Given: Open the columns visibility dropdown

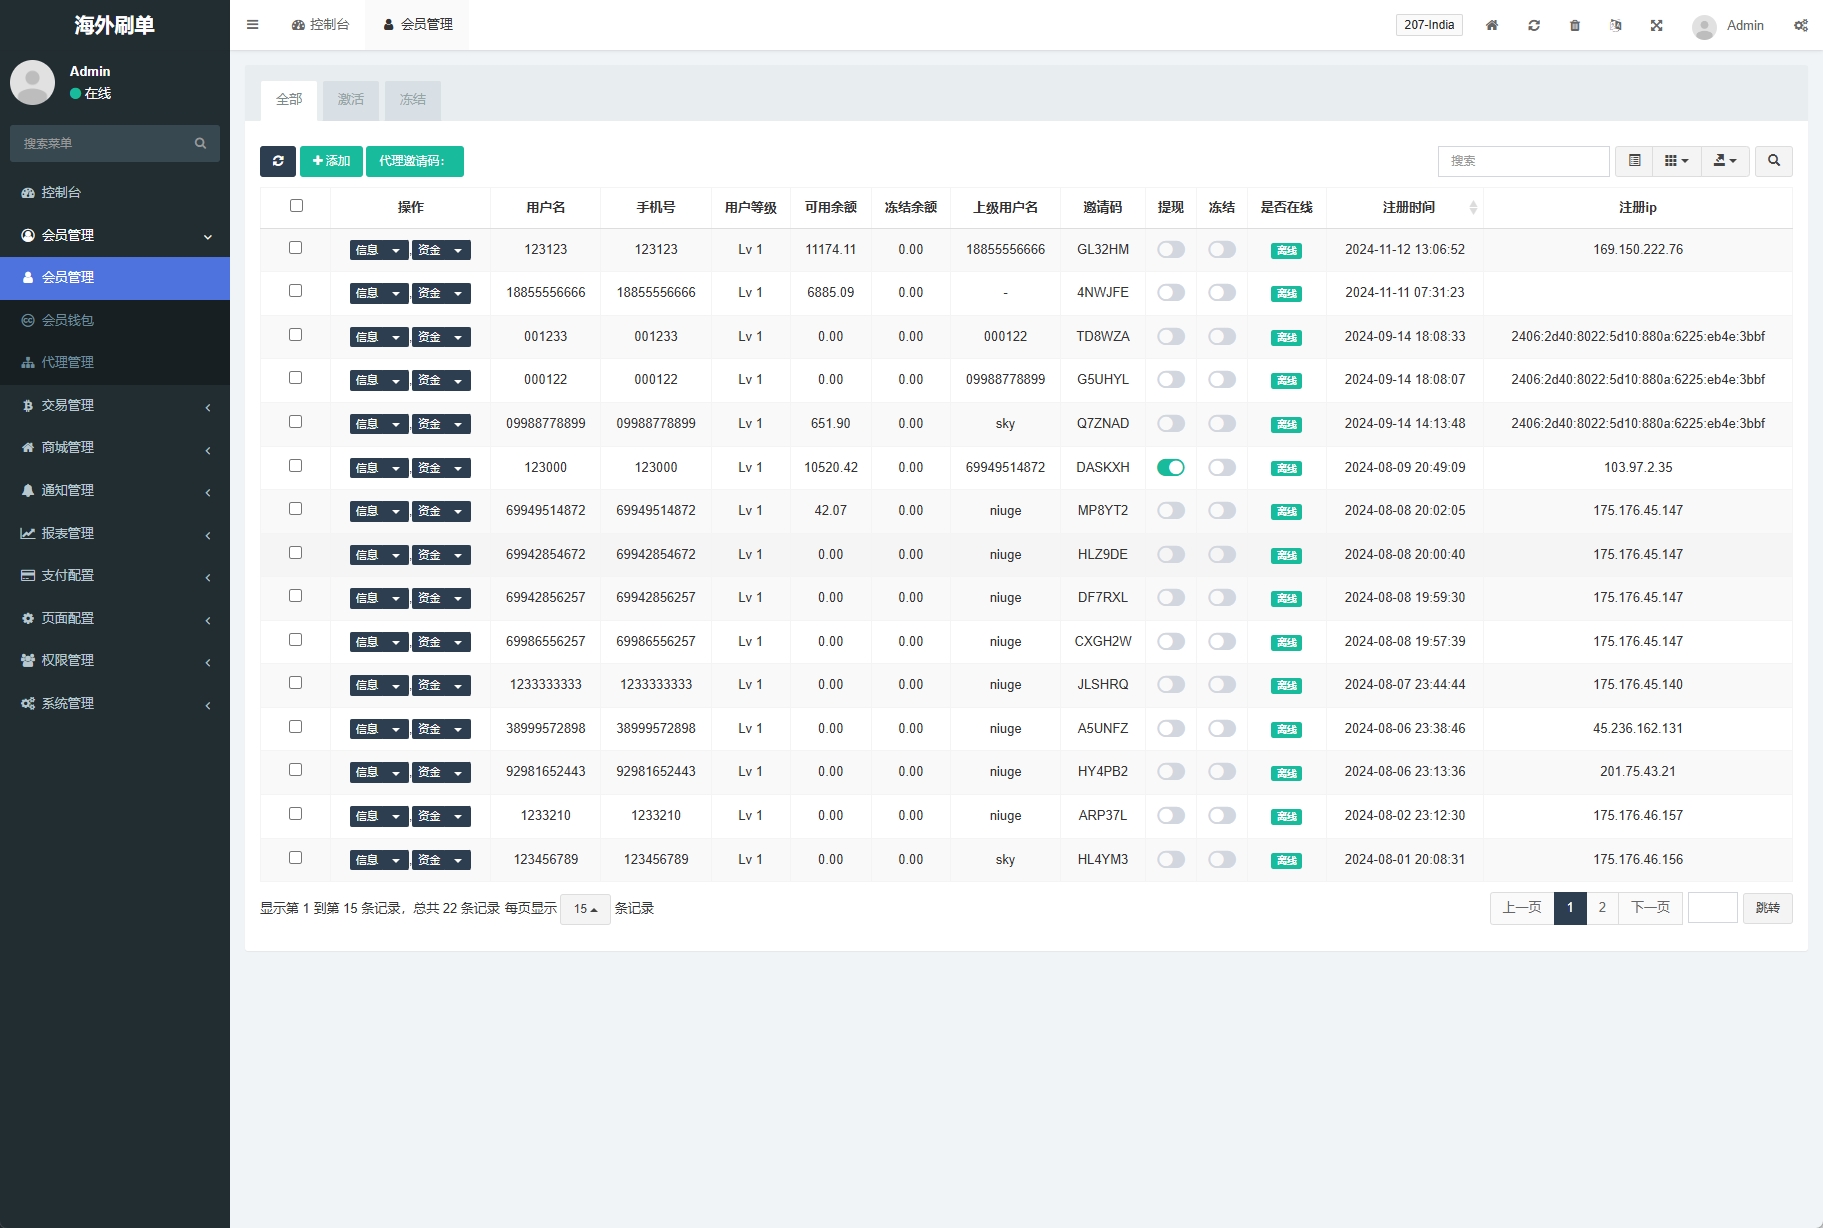Looking at the screenshot, I should click(1676, 161).
